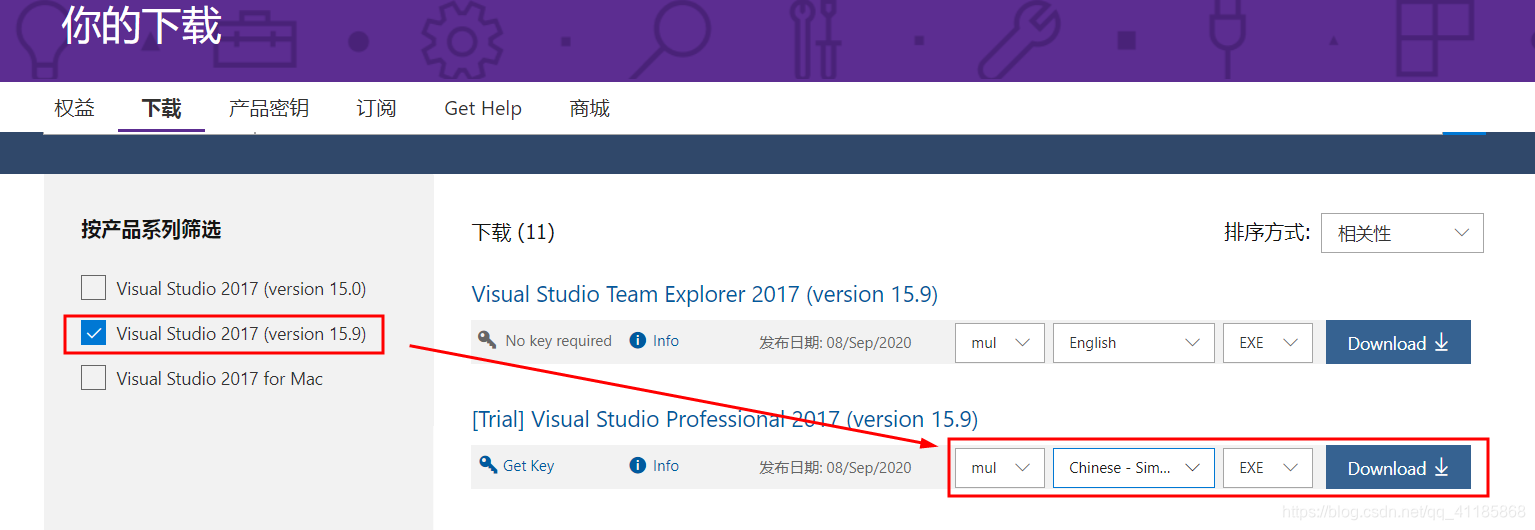Click Get Key link for Professional 2017
Screen dimensions: 1535x530
[528, 465]
